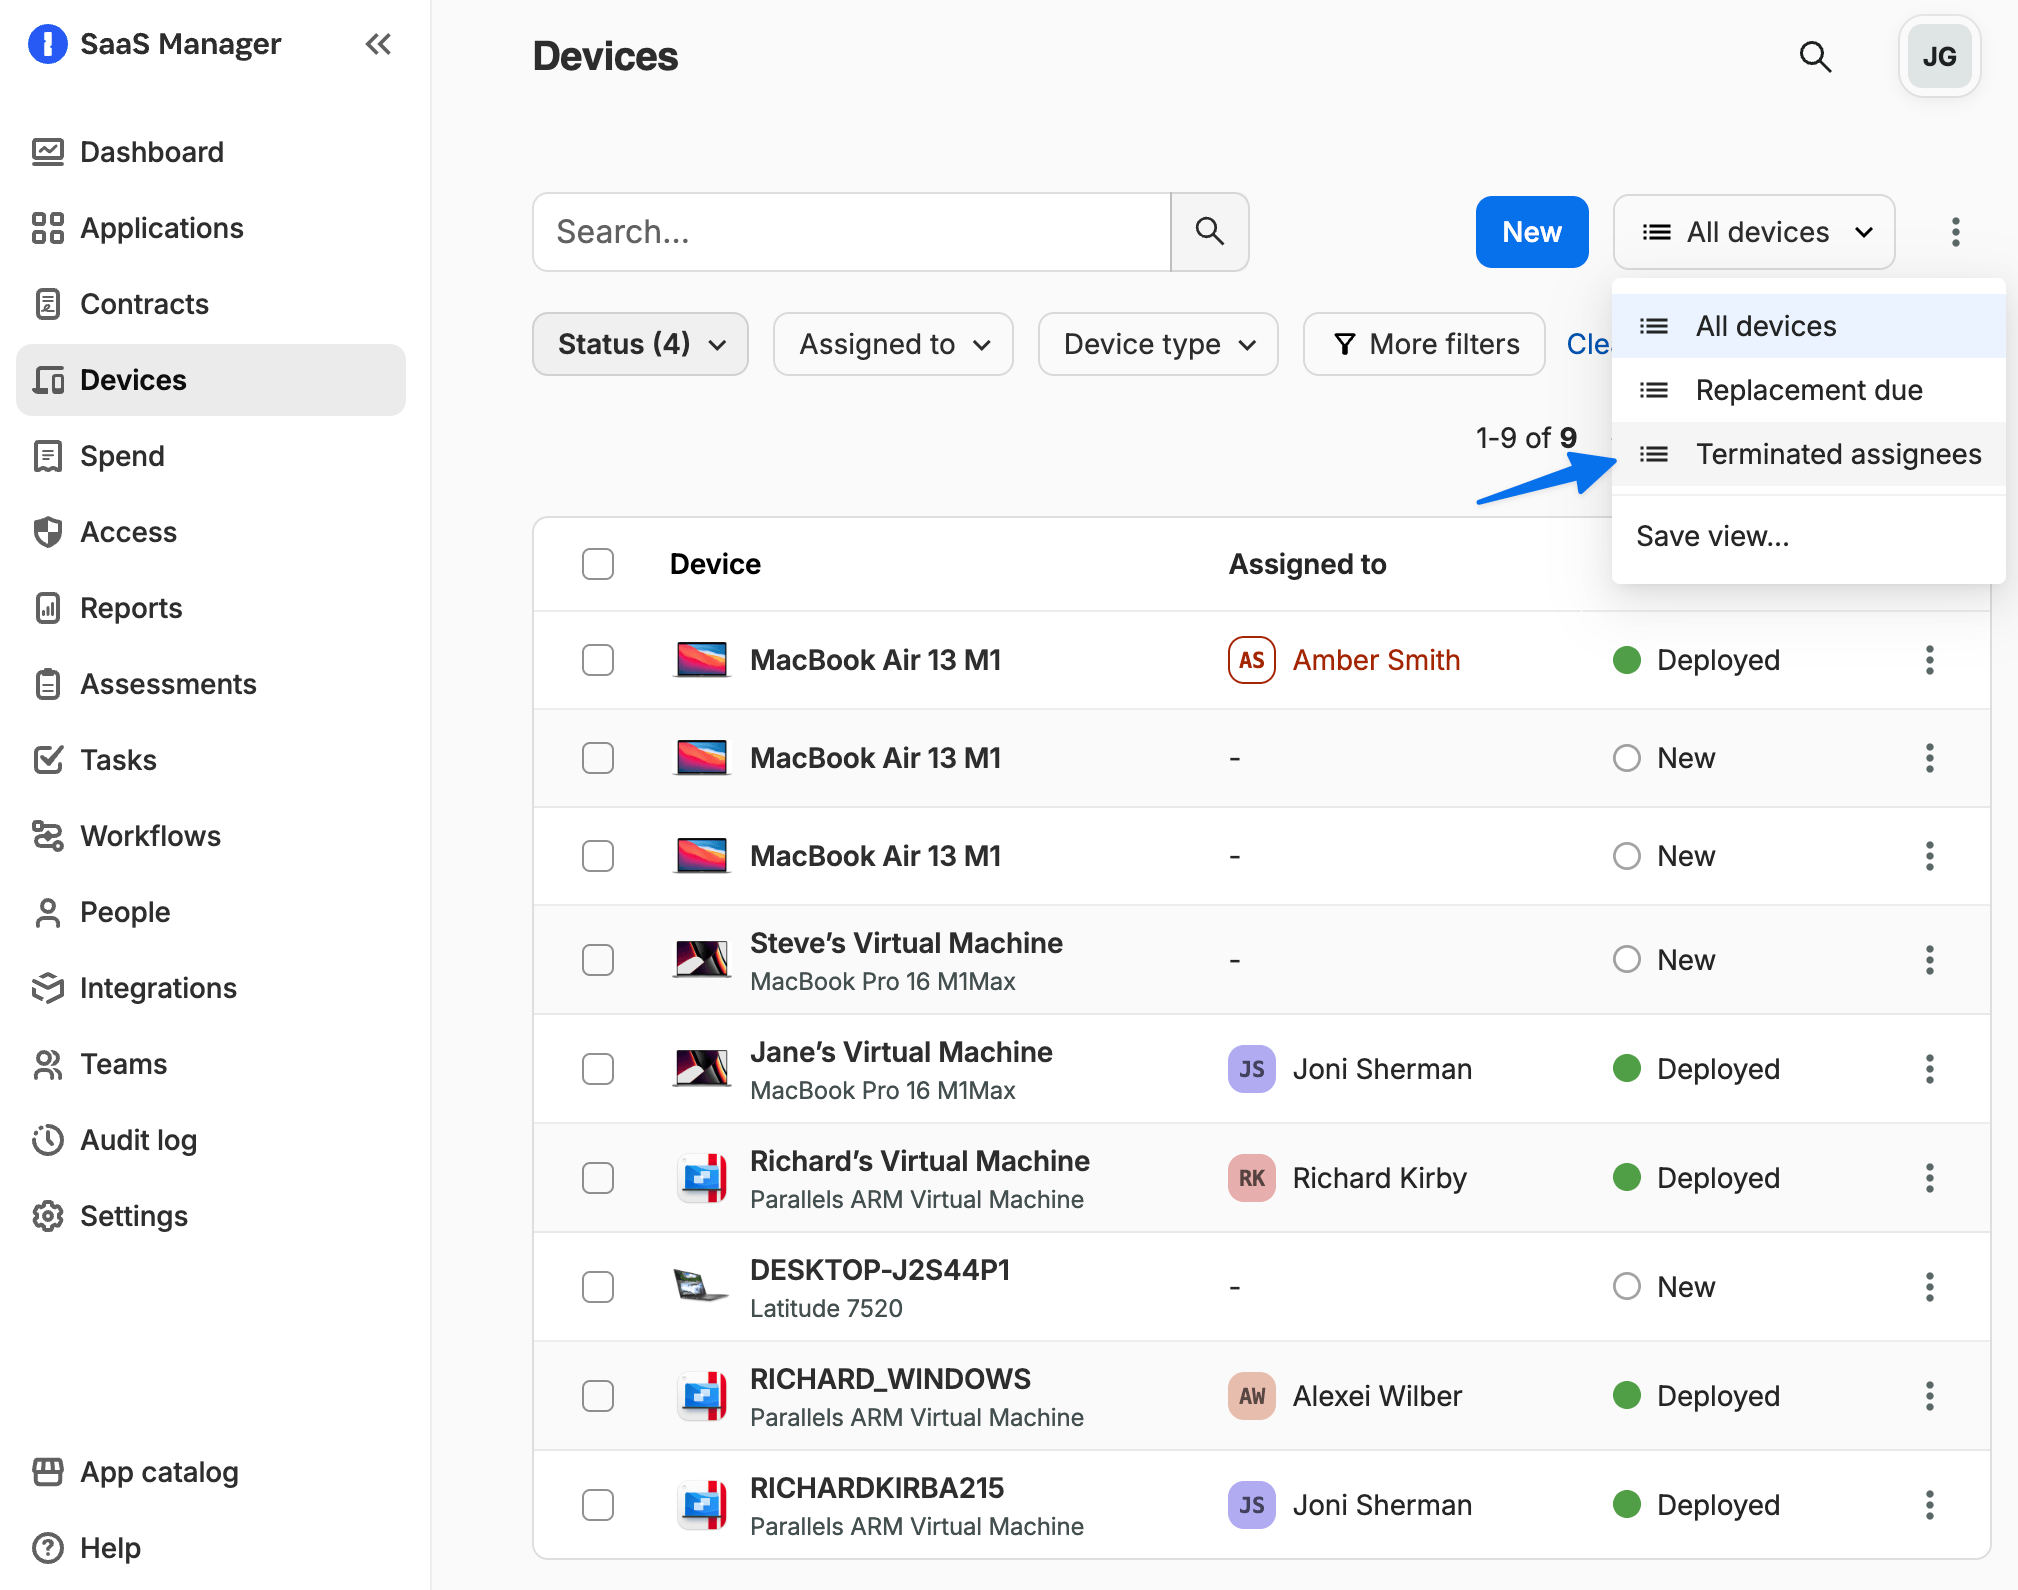Click the Tasks checkmark icon
The width and height of the screenshot is (2018, 1590).
coord(47,760)
